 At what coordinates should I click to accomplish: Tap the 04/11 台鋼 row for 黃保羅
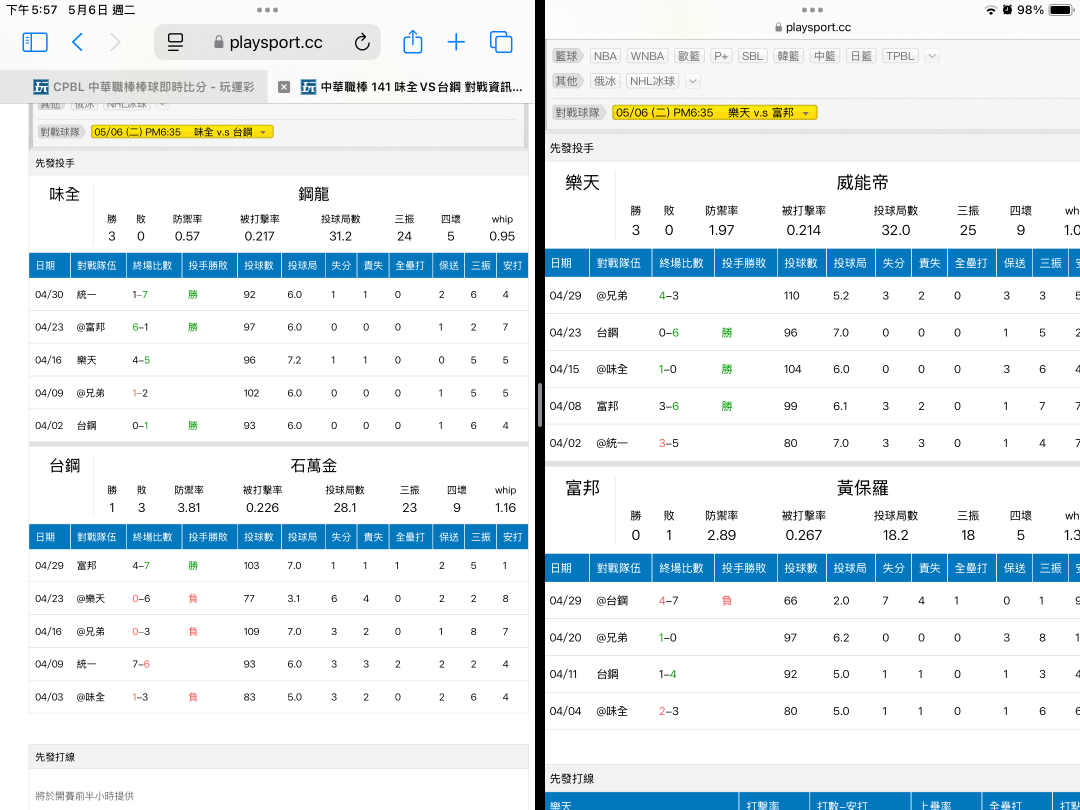click(x=812, y=674)
